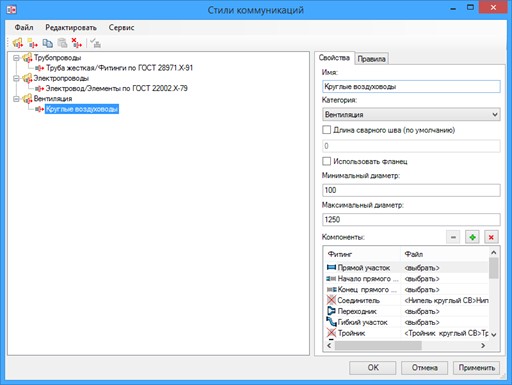
Task: Click scroll-right arrow of components list
Action: (483, 346)
